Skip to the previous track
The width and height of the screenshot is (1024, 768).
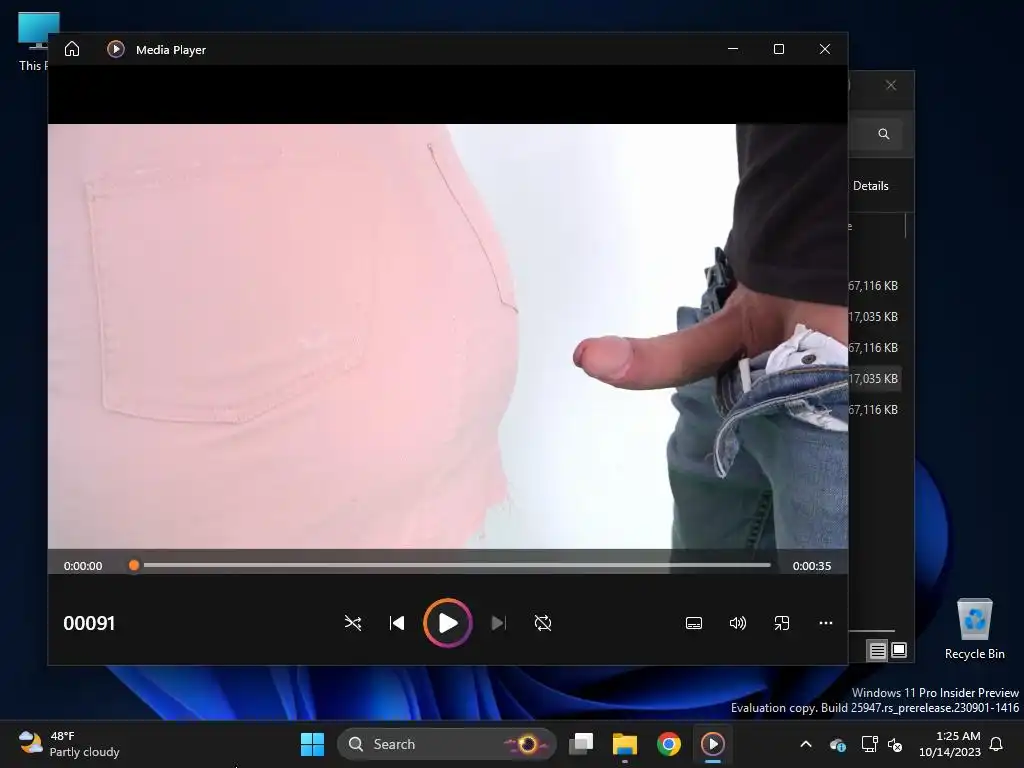coord(396,623)
